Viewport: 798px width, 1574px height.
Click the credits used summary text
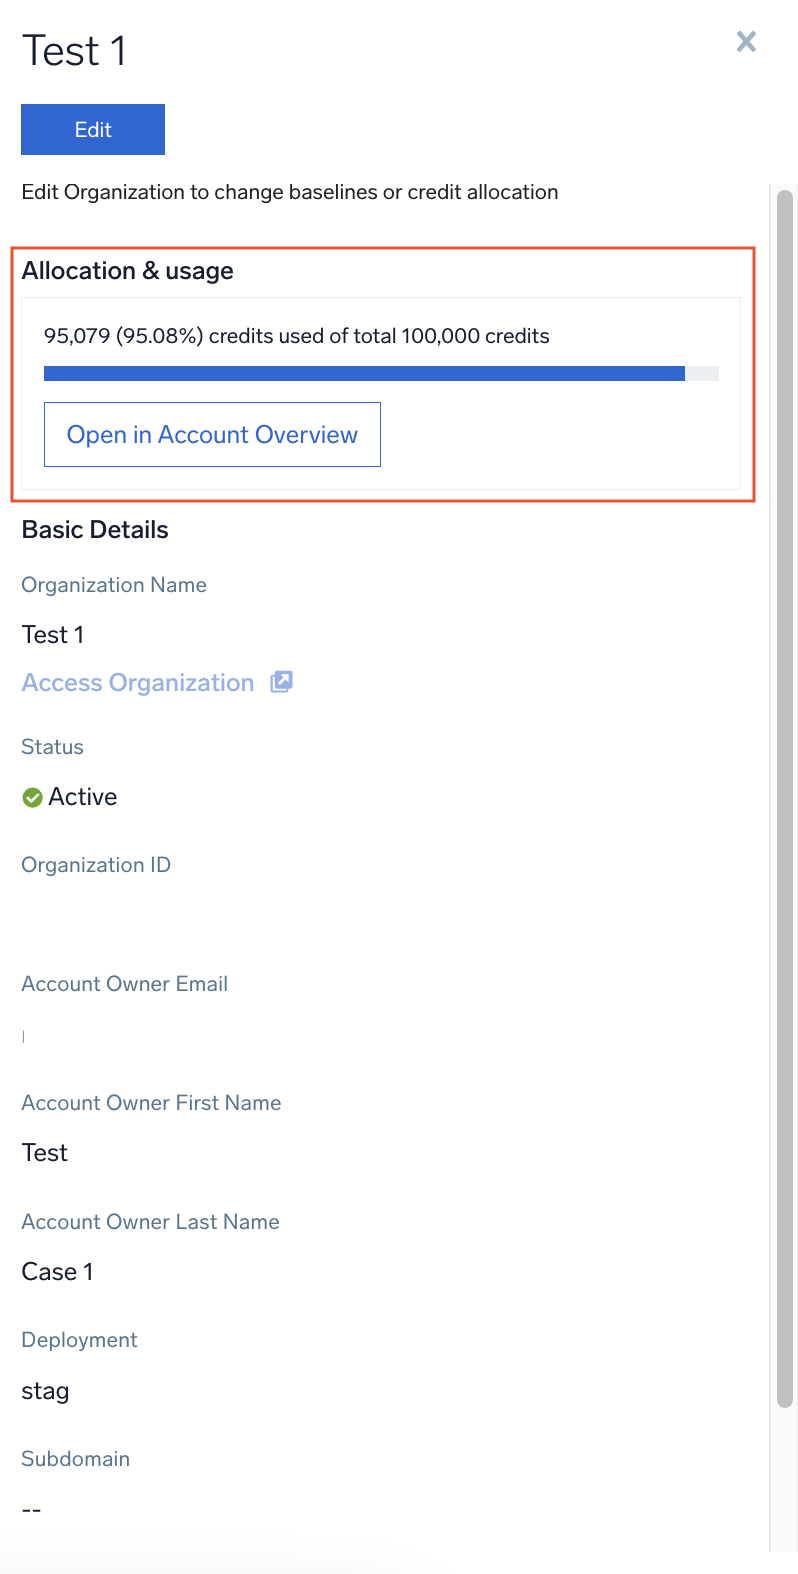296,336
